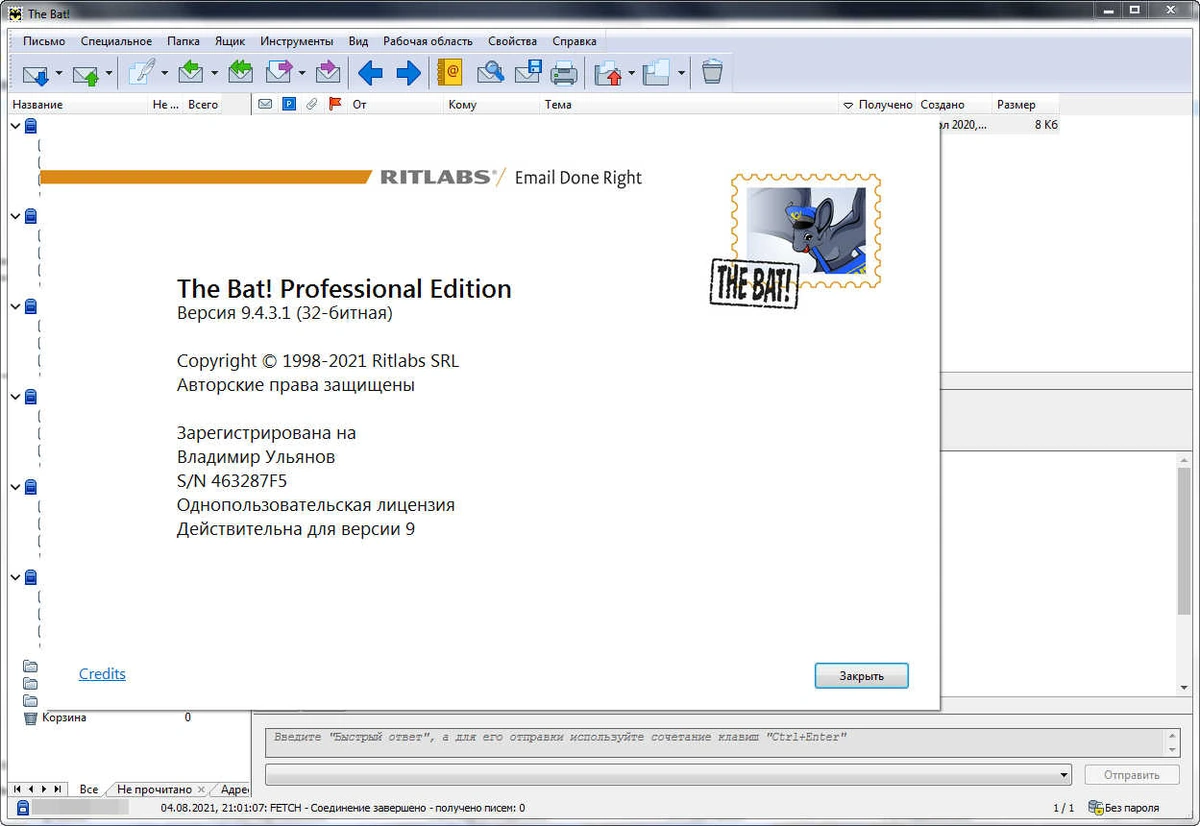Click the receive new mail toolbar icon
The image size is (1200, 826).
pyautogui.click(x=35, y=74)
